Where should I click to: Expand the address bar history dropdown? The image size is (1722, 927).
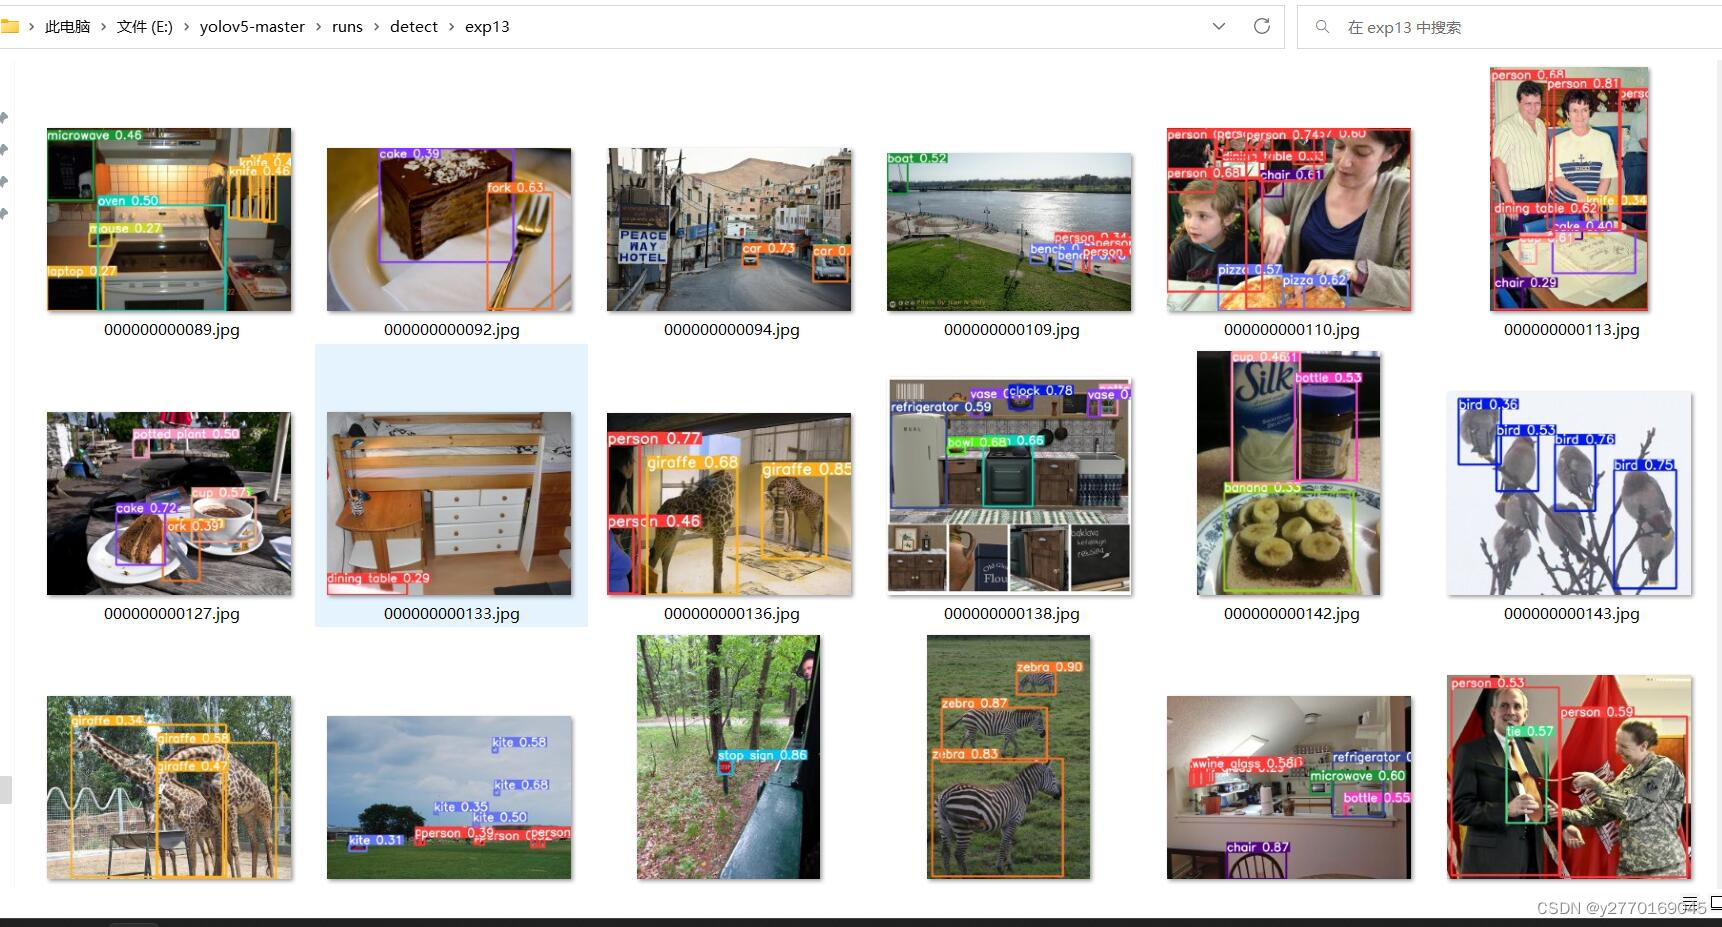click(1218, 27)
